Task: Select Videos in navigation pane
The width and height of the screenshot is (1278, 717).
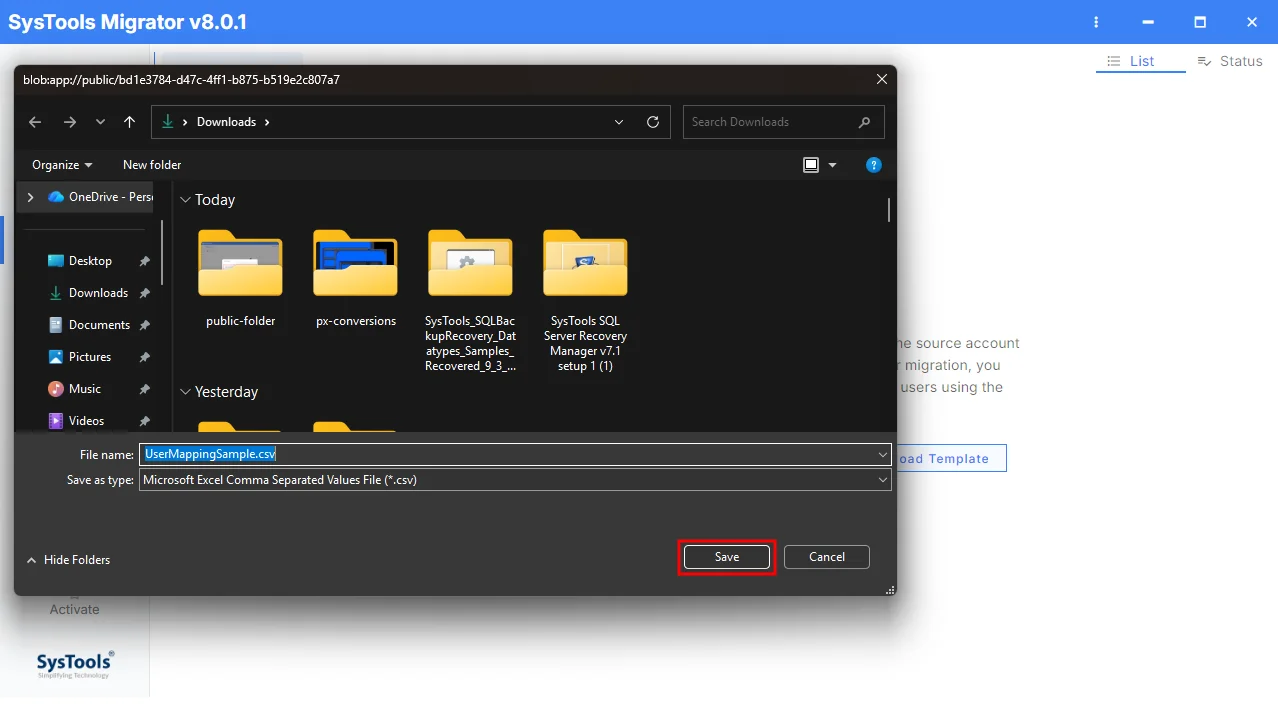Action: tap(87, 421)
